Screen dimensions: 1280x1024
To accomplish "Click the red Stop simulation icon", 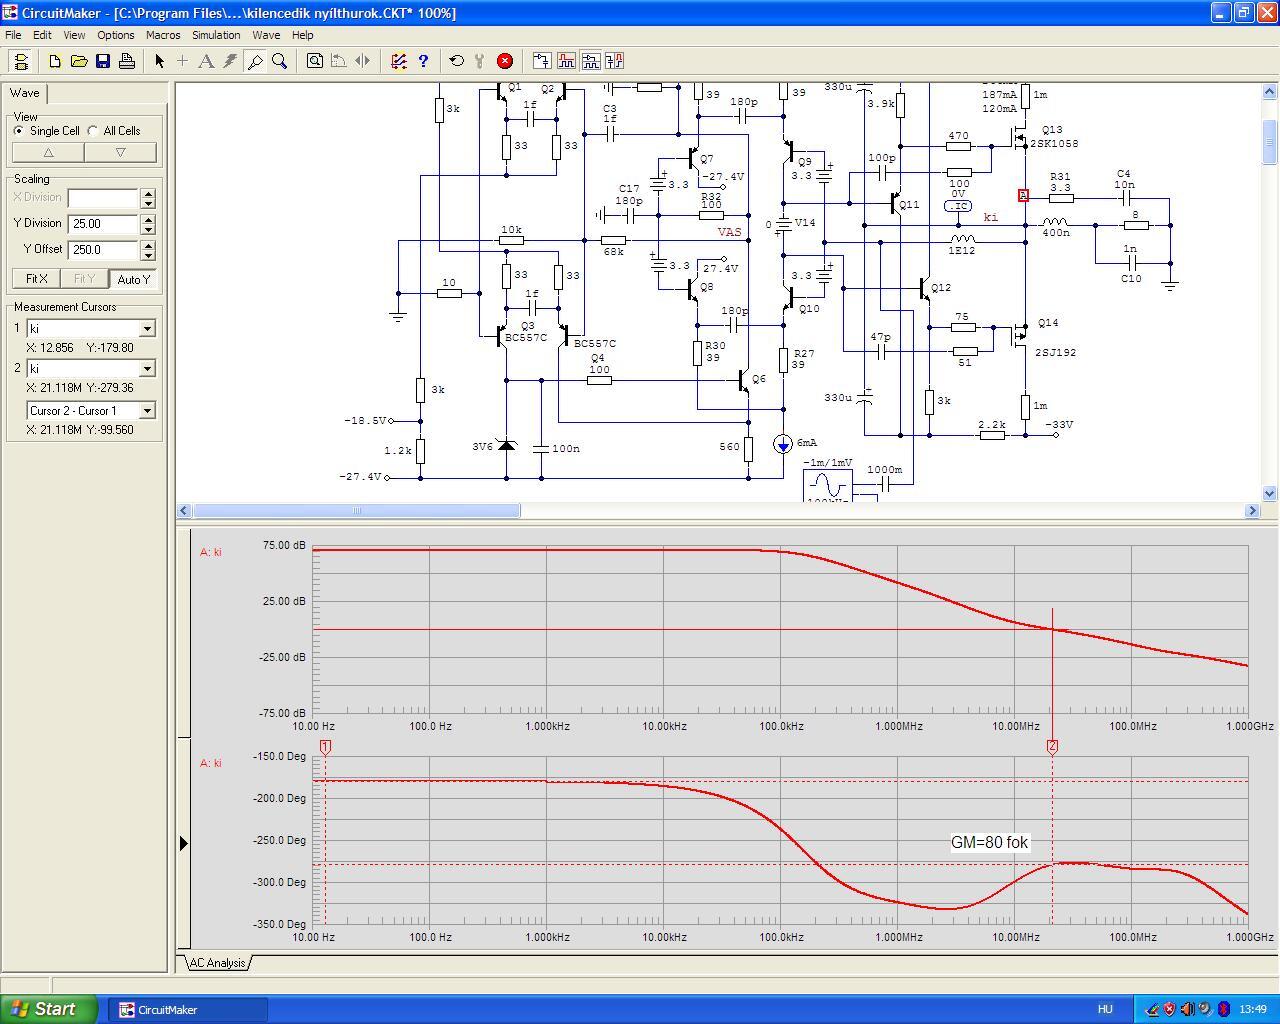I will click(505, 61).
